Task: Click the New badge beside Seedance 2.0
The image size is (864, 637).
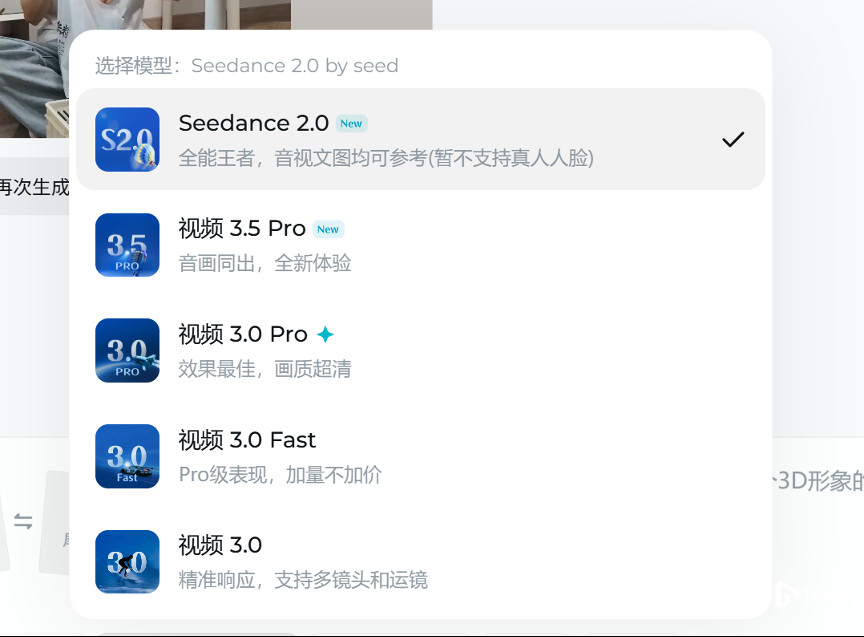Action: tap(351, 123)
